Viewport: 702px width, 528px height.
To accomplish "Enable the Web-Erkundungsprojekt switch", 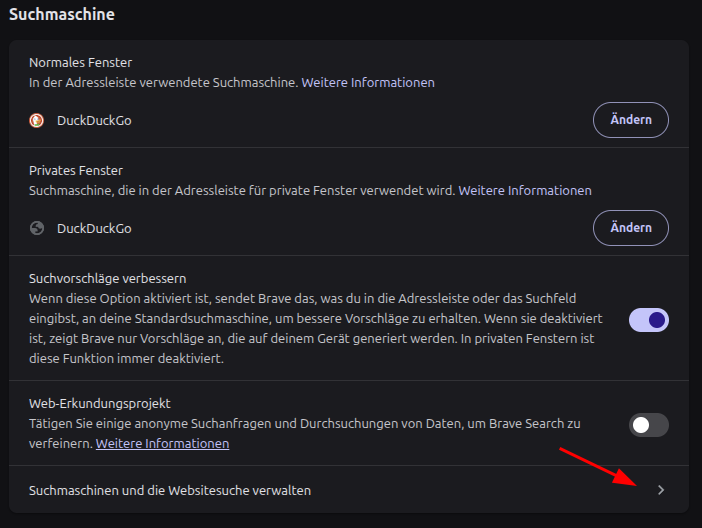I will [649, 425].
